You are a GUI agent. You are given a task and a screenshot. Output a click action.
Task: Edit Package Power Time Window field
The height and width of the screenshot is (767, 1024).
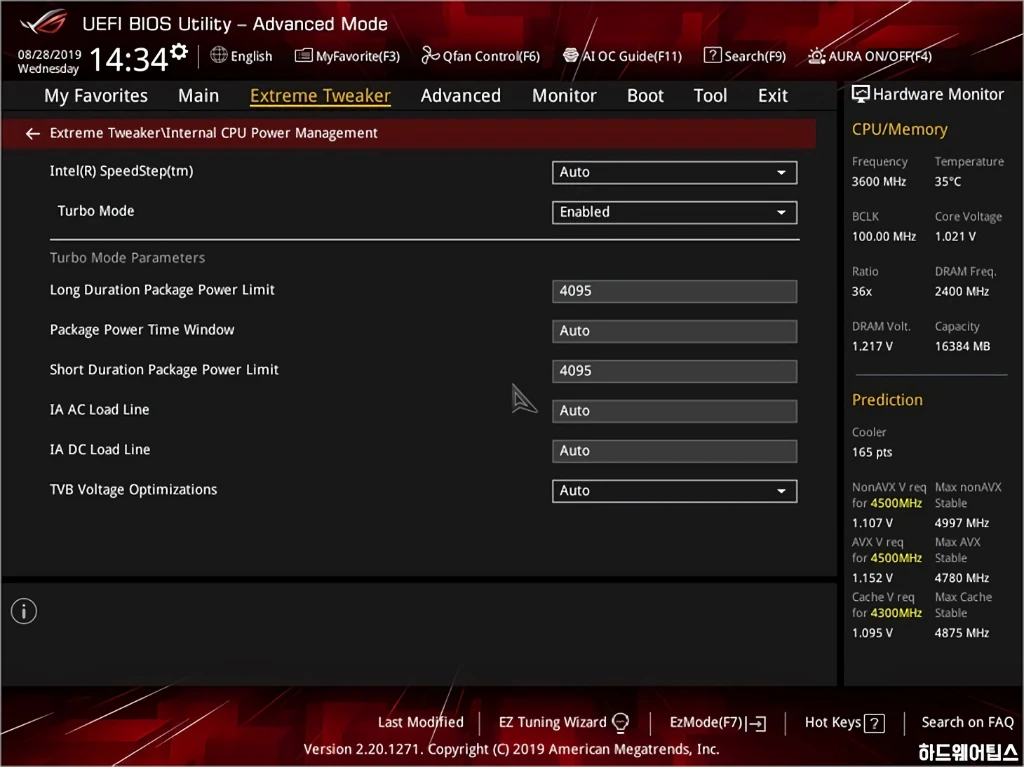(674, 331)
